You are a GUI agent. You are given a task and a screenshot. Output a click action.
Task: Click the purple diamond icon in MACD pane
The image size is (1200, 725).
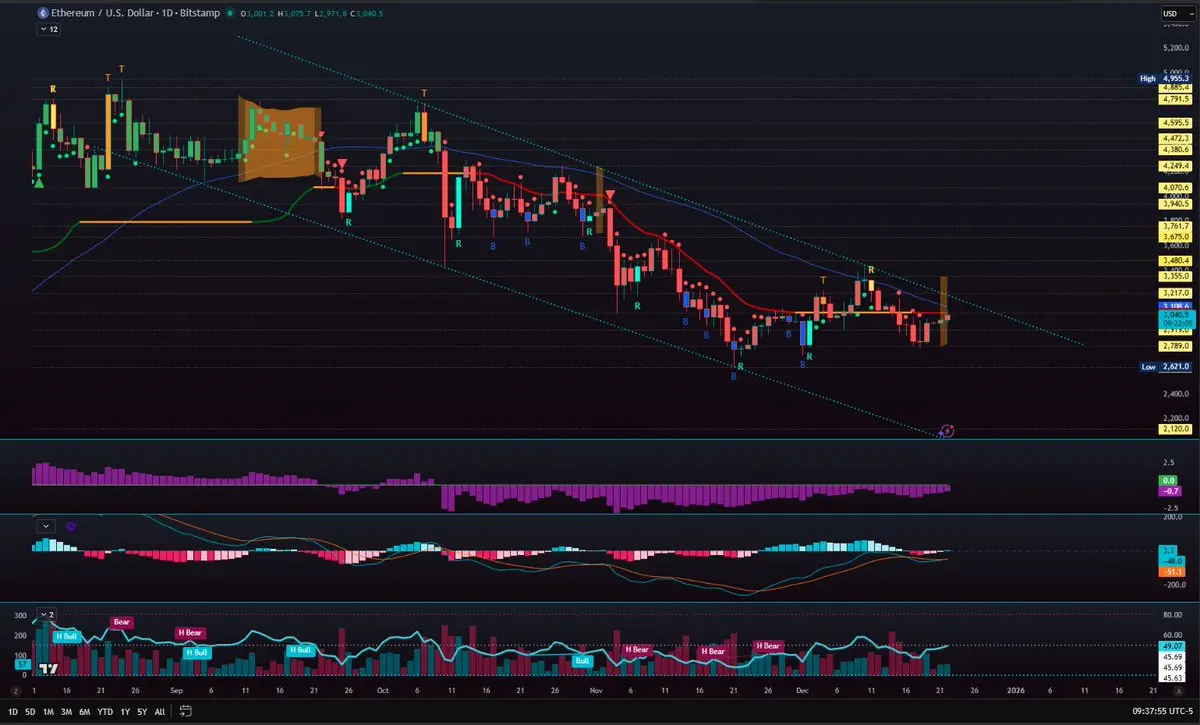[x=71, y=525]
